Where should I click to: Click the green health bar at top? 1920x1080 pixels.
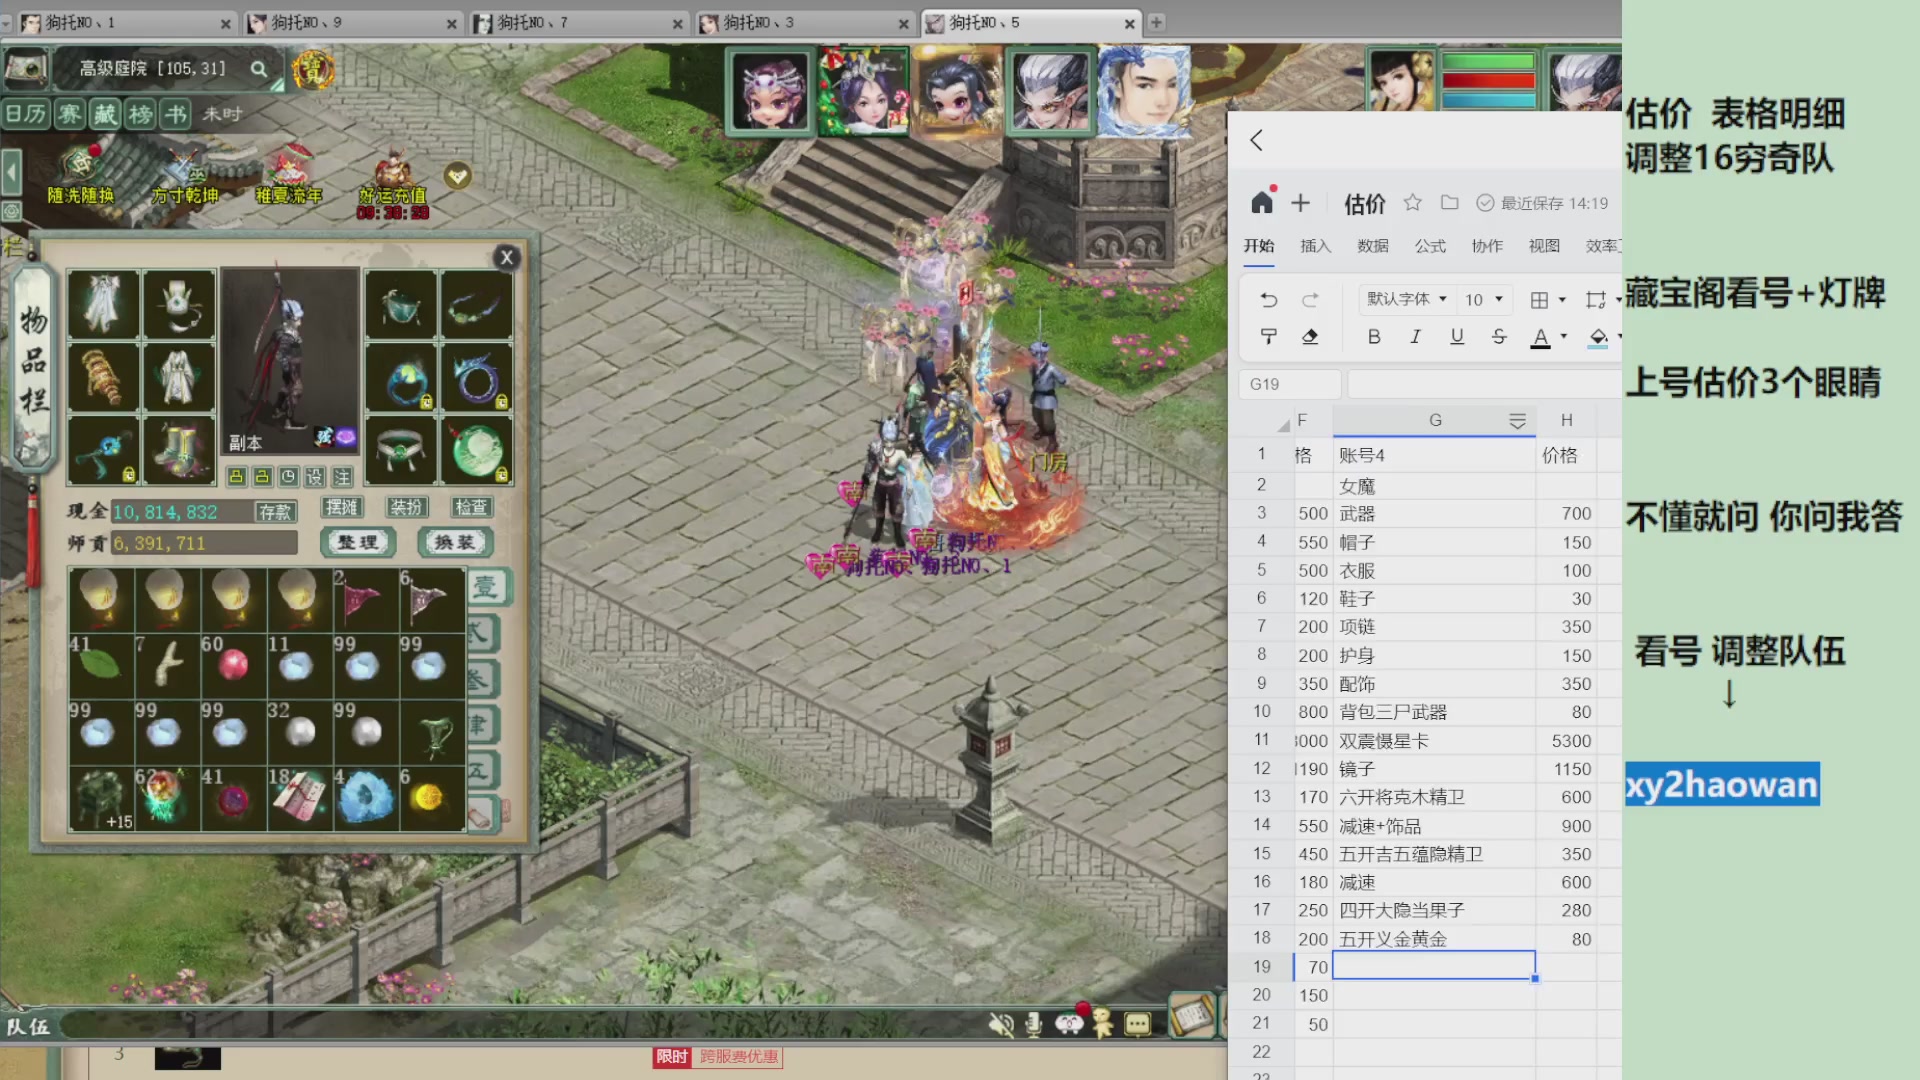click(x=1488, y=62)
